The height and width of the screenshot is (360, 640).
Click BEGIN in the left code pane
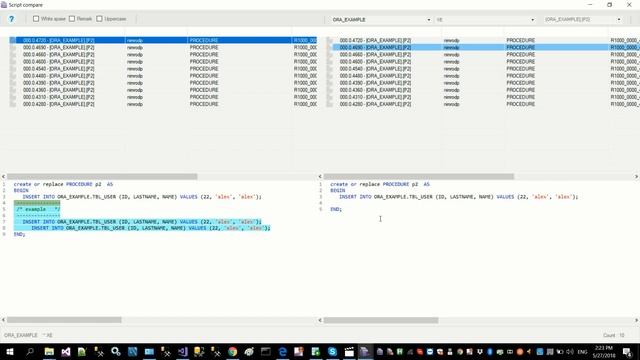pos(21,190)
